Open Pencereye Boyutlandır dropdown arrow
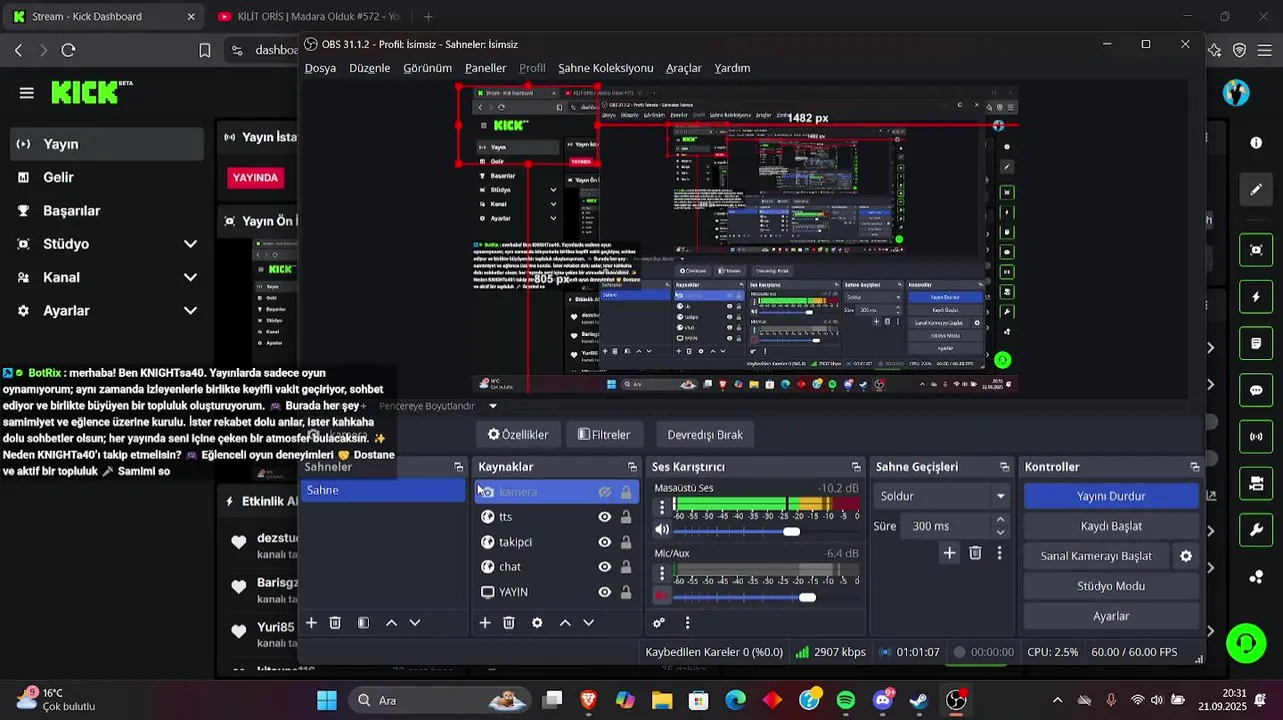The height and width of the screenshot is (720, 1283). (x=492, y=406)
